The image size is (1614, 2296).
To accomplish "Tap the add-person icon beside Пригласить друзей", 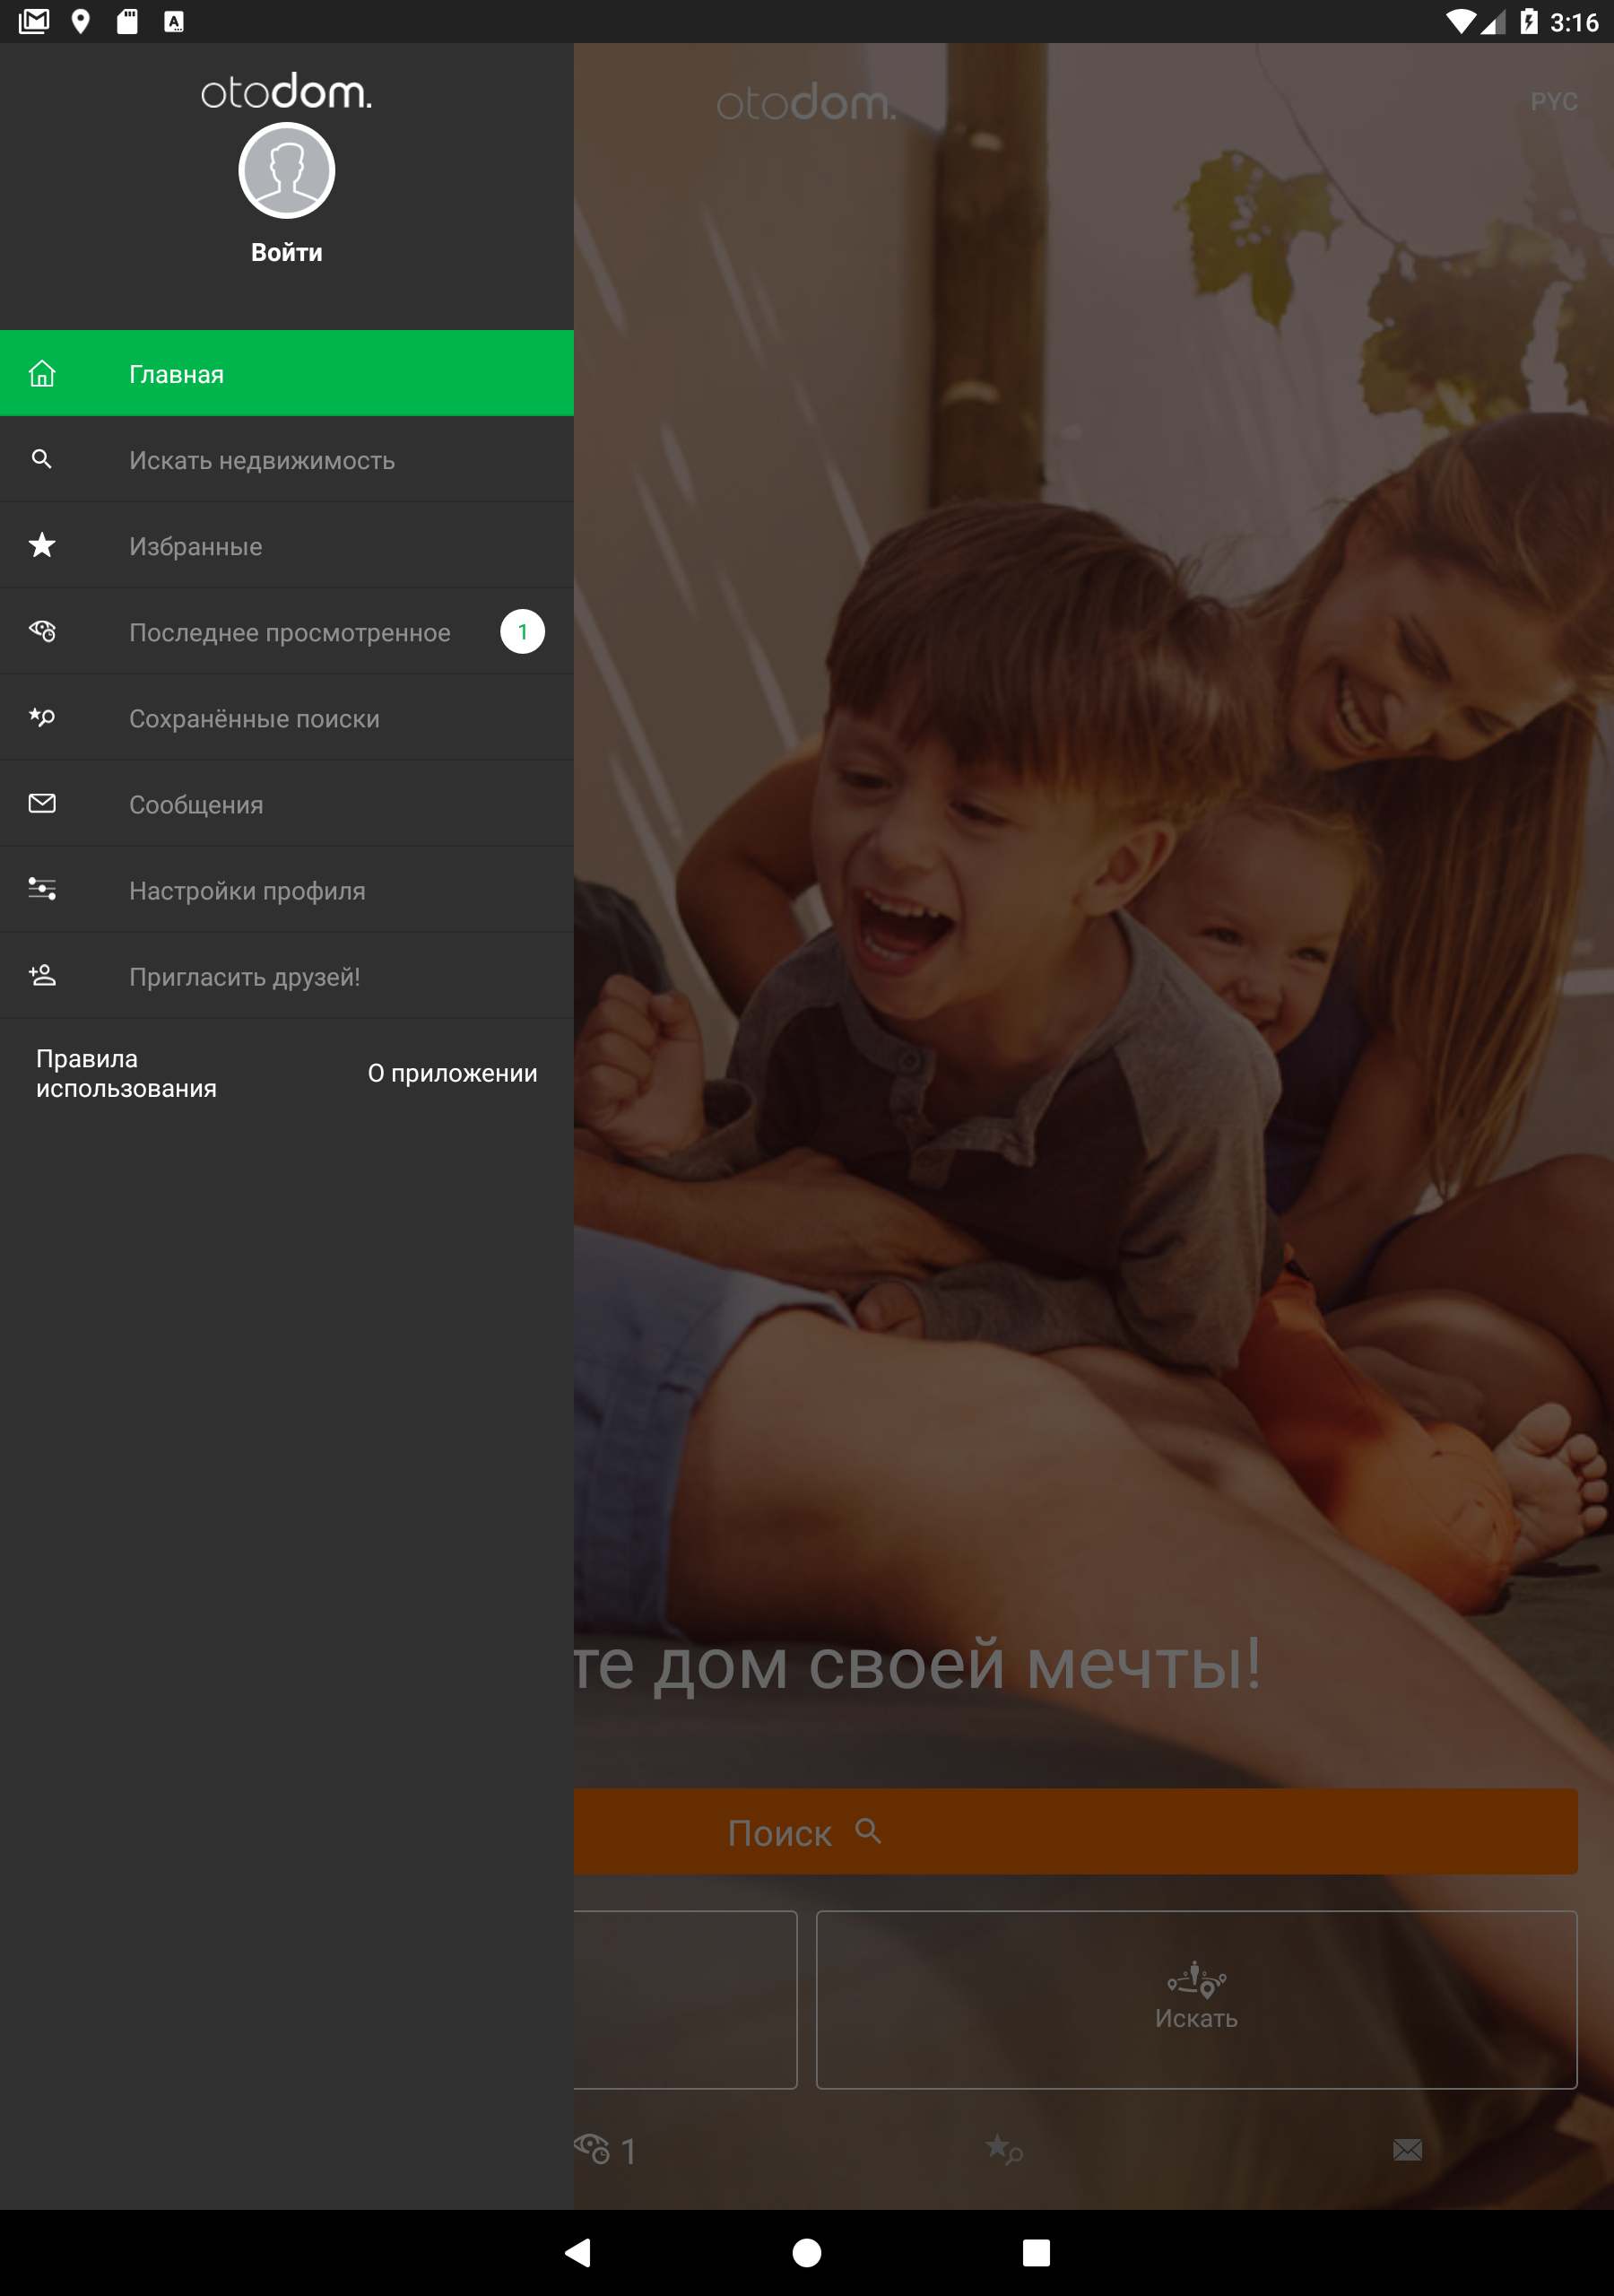I will click(x=42, y=975).
